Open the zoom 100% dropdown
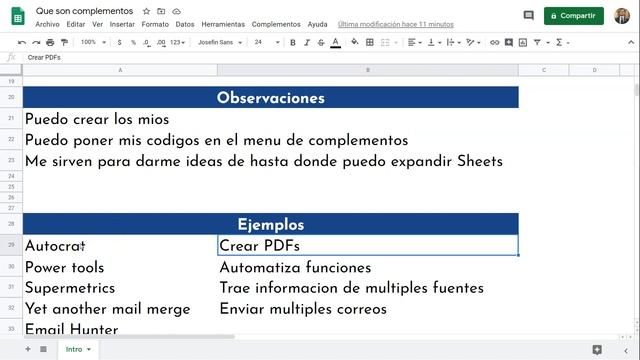 point(93,42)
